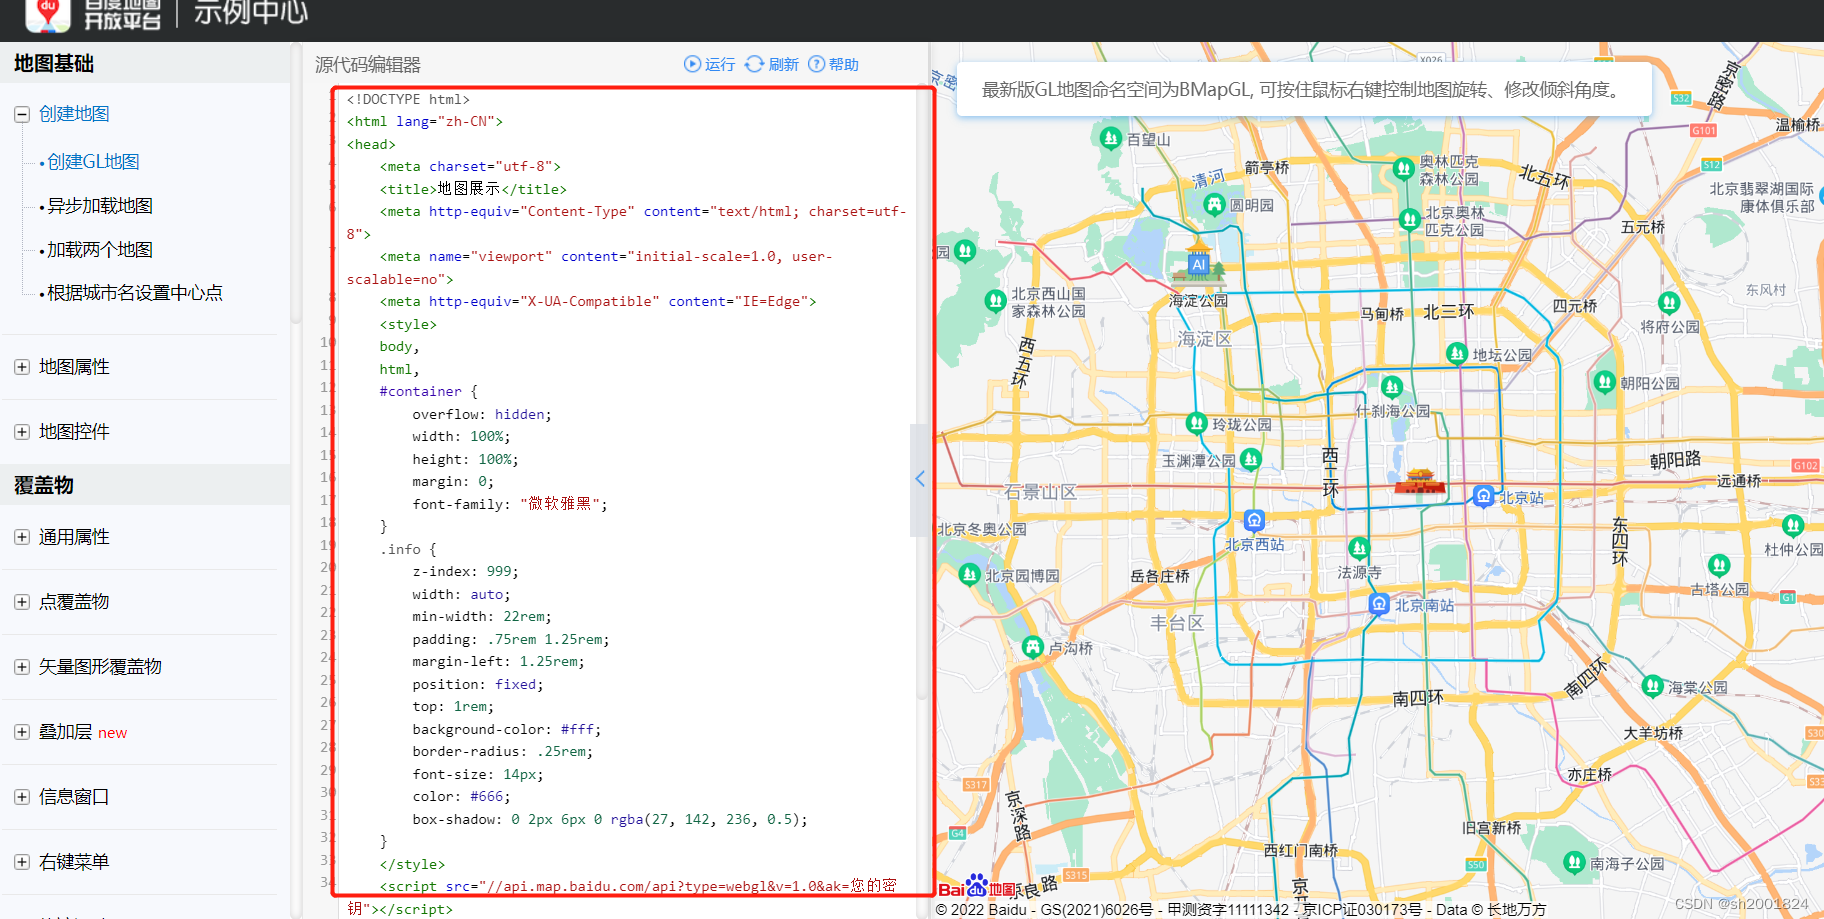
Task: Open 帮助 help link
Action: click(x=844, y=64)
